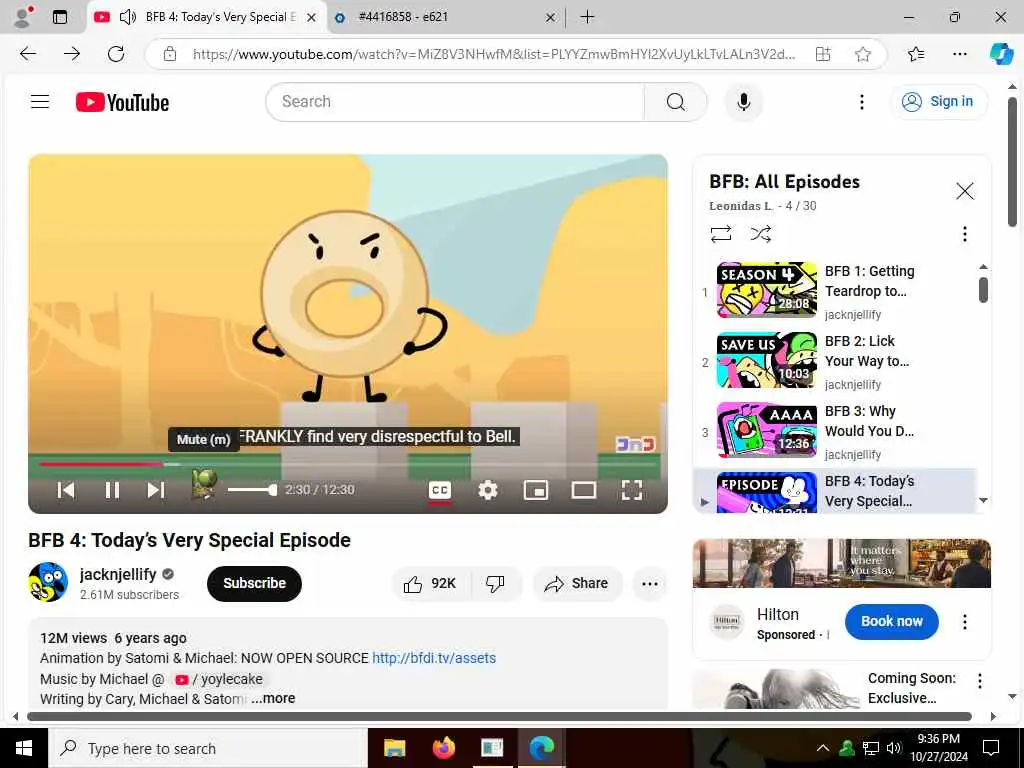Start voice search with the microphone
This screenshot has width=1024, height=768.
point(743,102)
